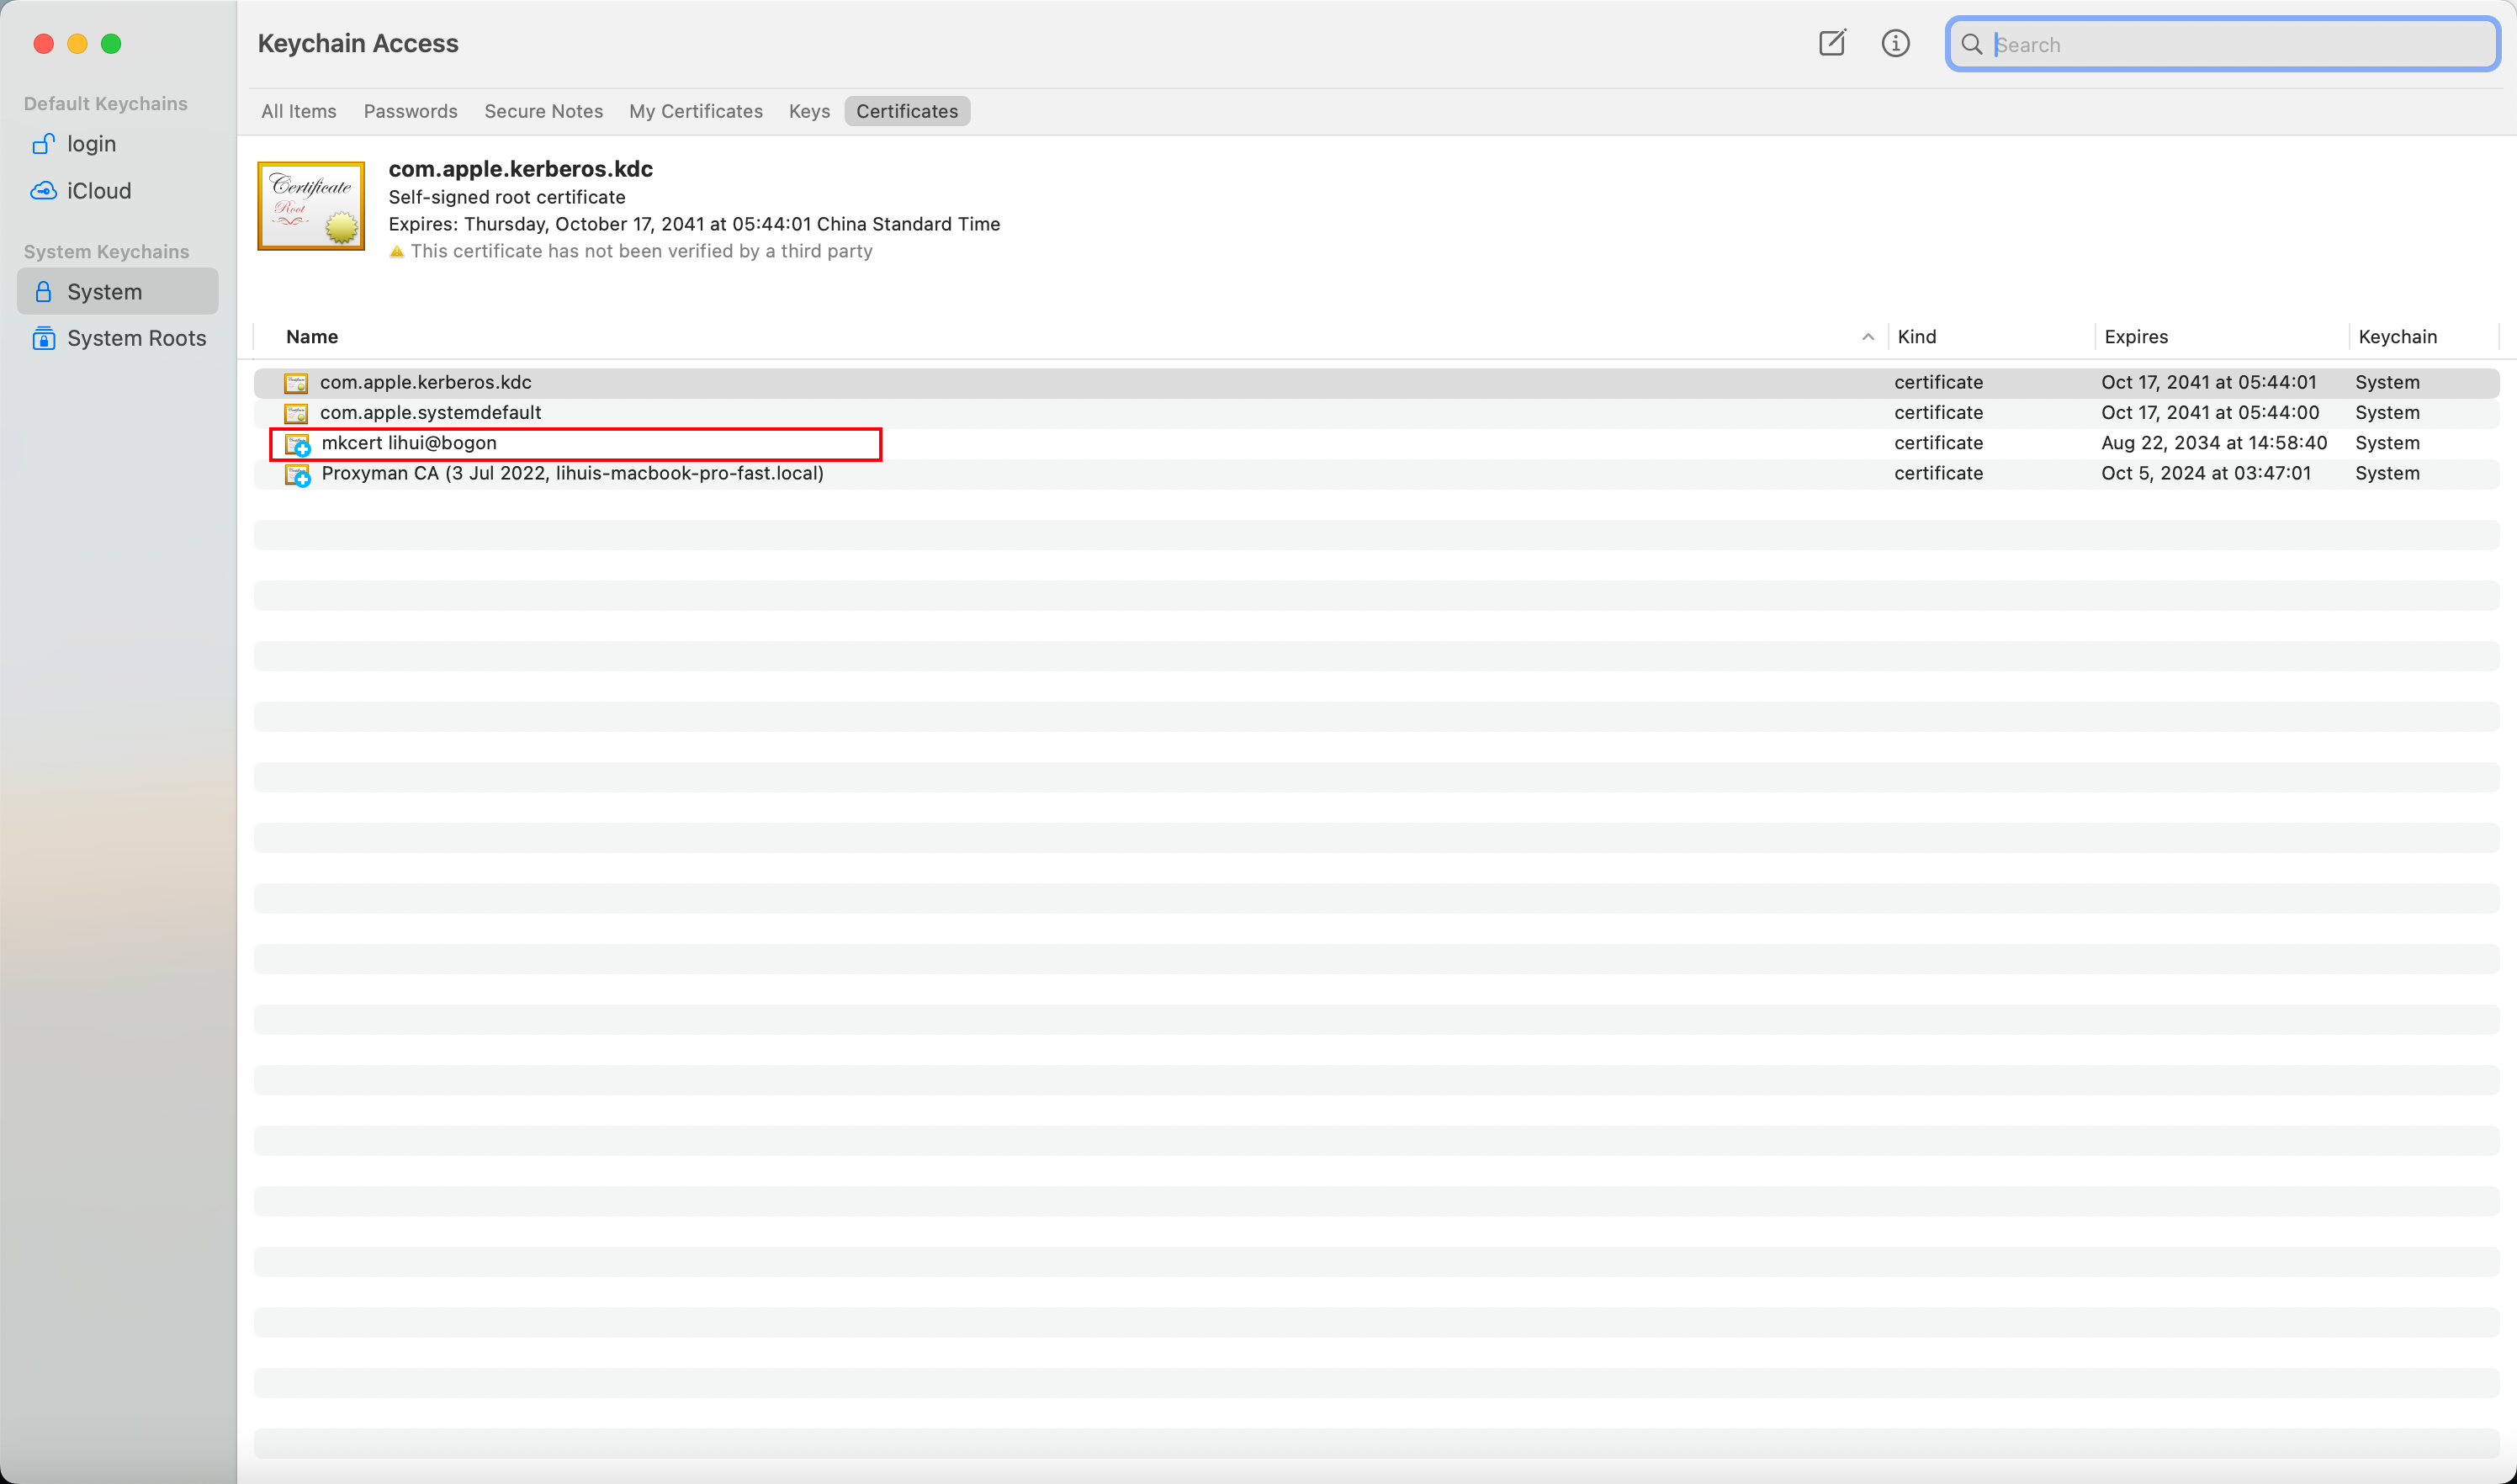The height and width of the screenshot is (1484, 2517).
Task: Click the Default Keychains sidebar heading
Action: (106, 104)
